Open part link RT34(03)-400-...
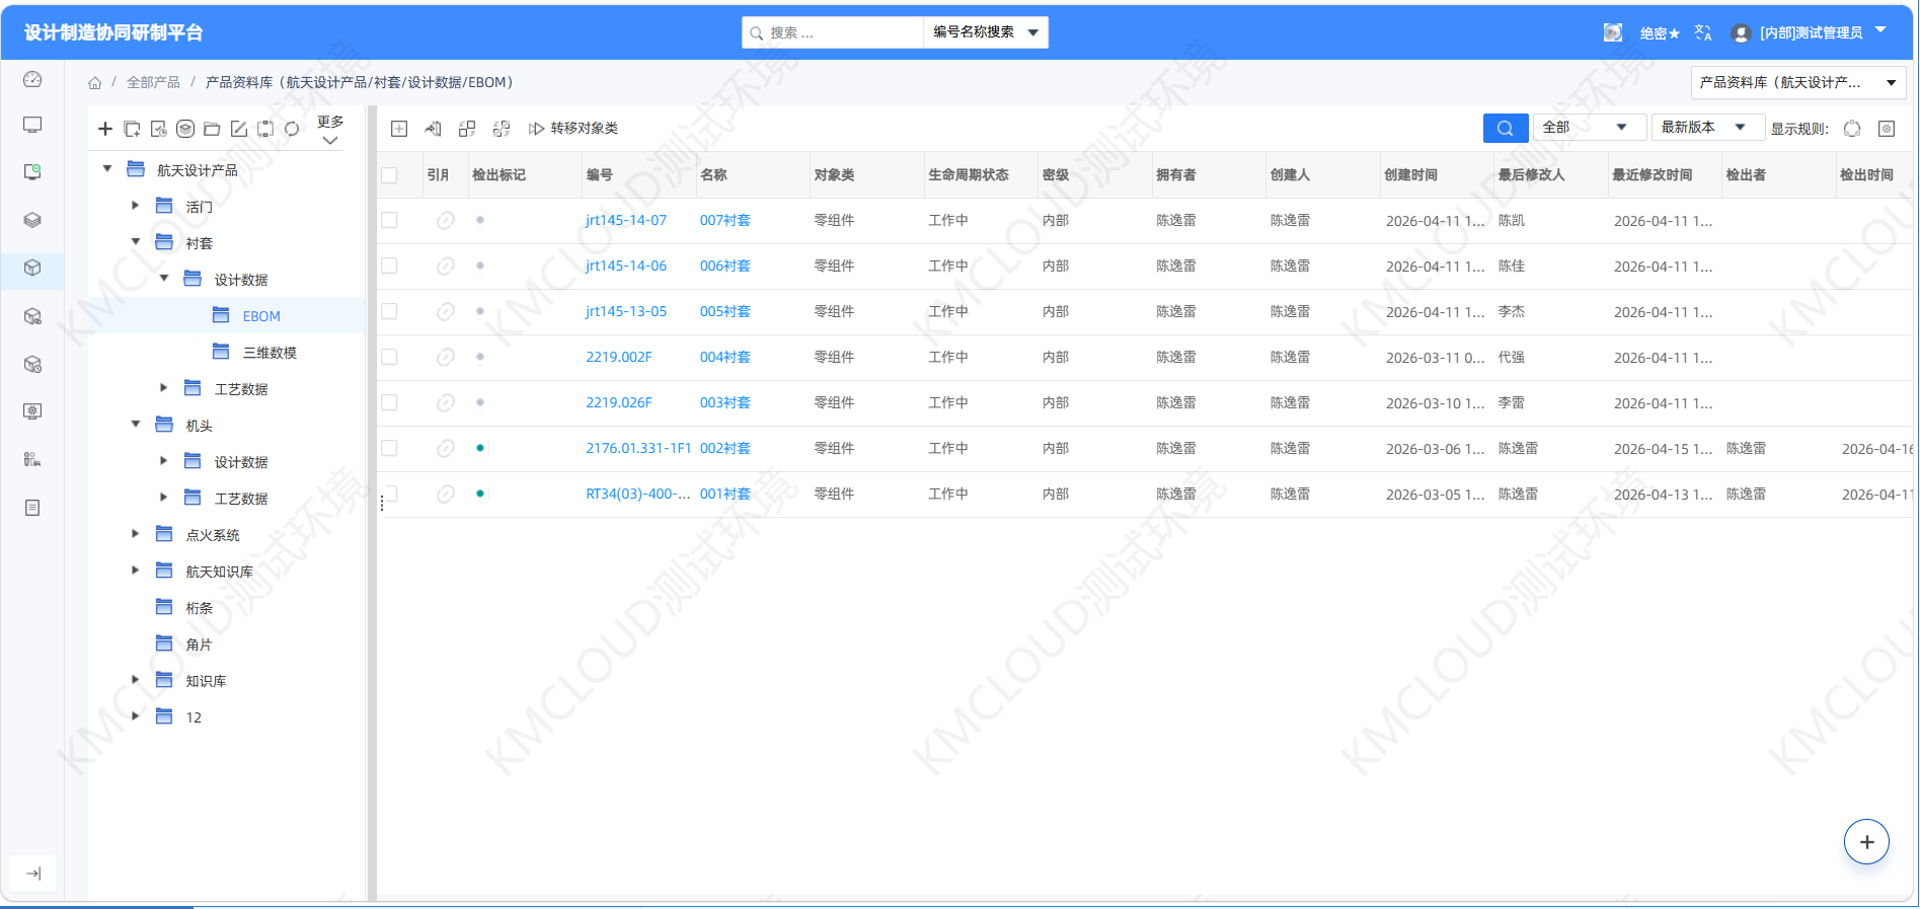The height and width of the screenshot is (909, 1920). [638, 494]
